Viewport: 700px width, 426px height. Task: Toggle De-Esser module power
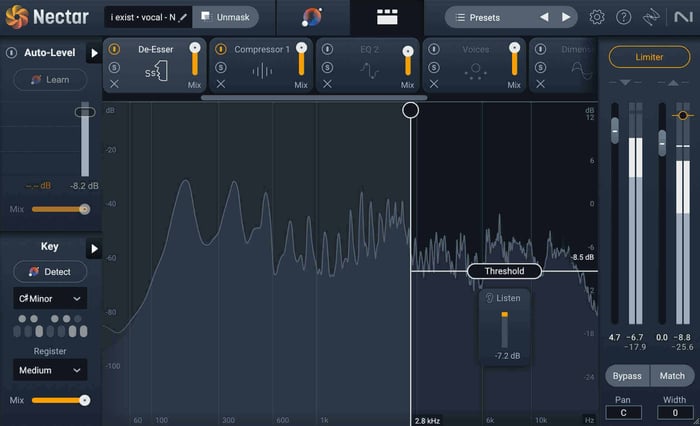tap(114, 49)
